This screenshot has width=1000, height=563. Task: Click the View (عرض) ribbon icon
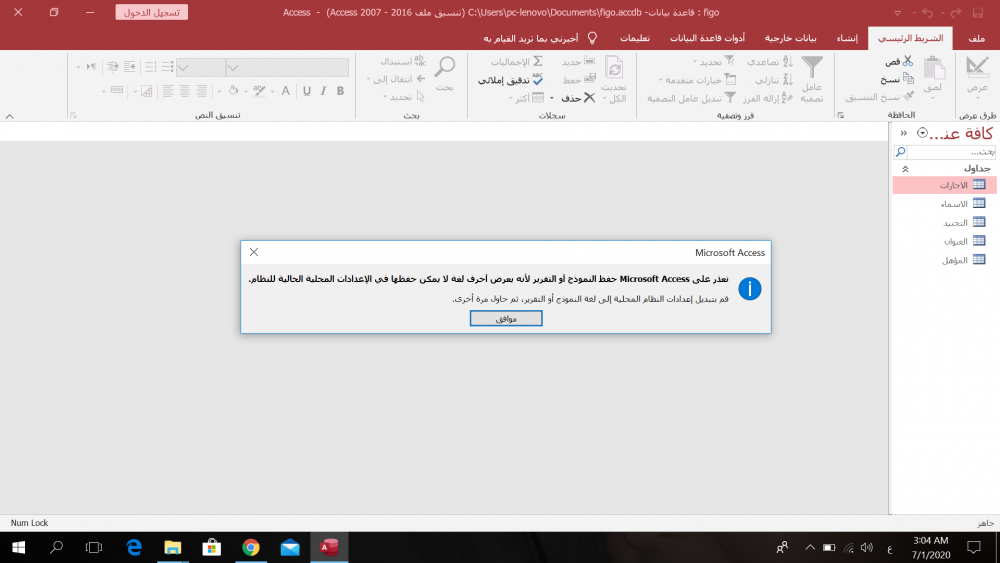[976, 67]
